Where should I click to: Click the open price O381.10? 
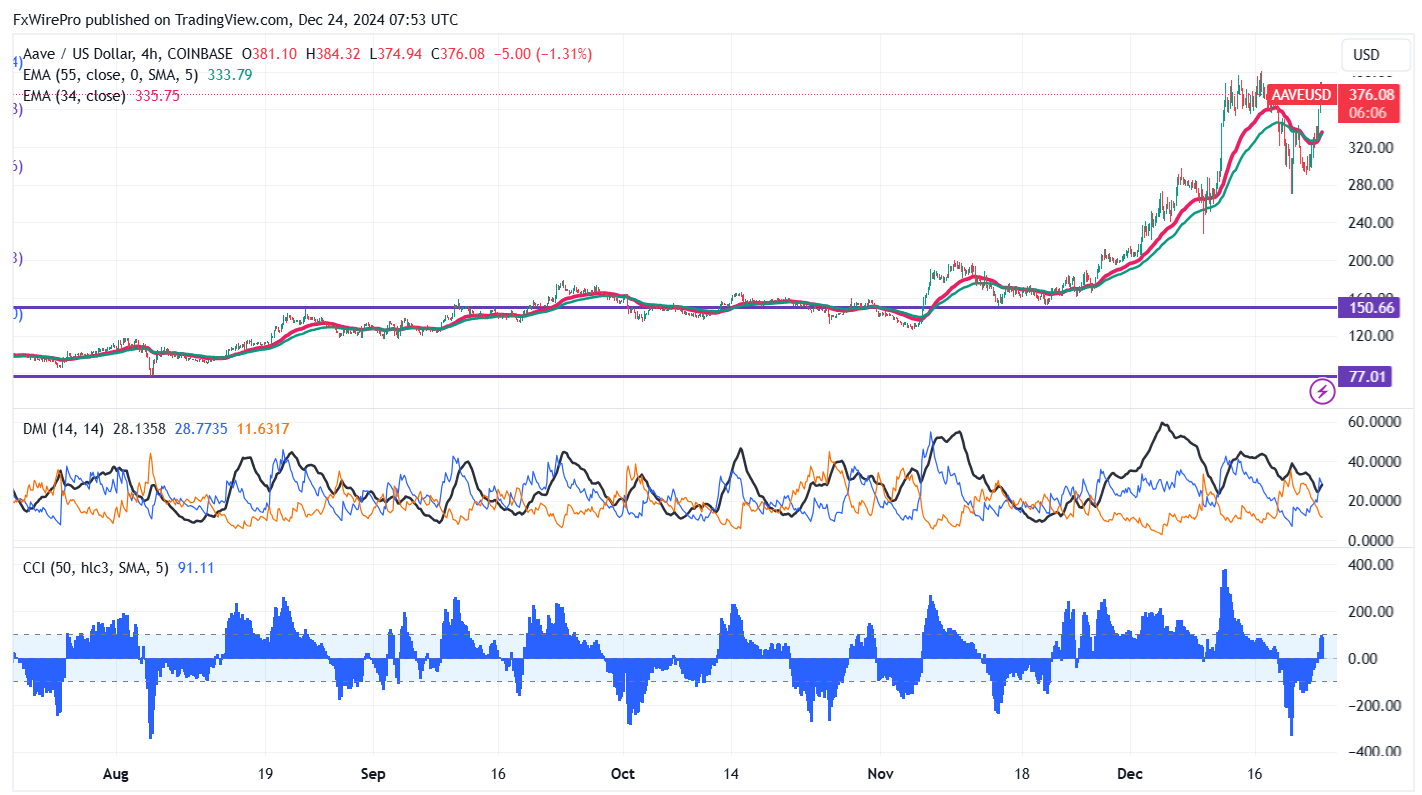(x=268, y=54)
